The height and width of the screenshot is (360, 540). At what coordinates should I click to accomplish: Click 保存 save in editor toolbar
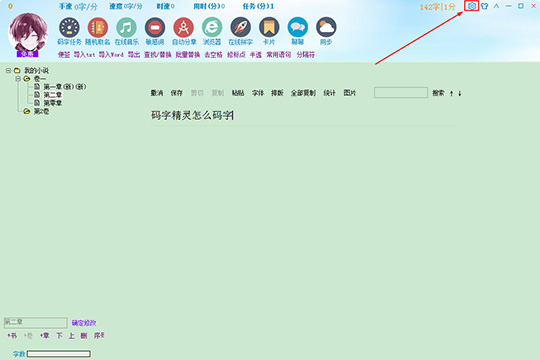point(177,93)
